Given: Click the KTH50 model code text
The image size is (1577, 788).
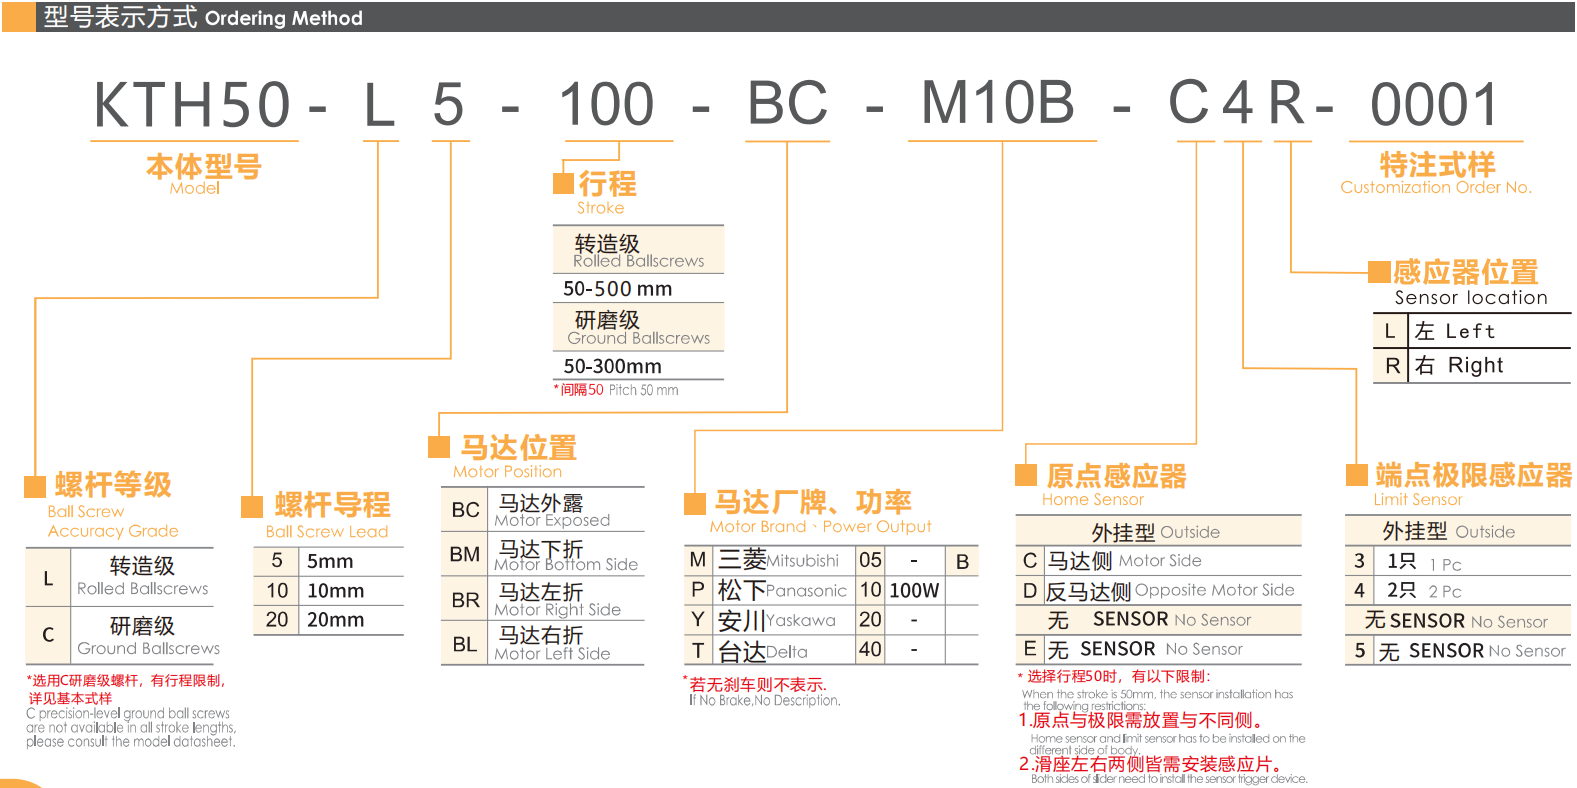Looking at the screenshot, I should click(192, 105).
